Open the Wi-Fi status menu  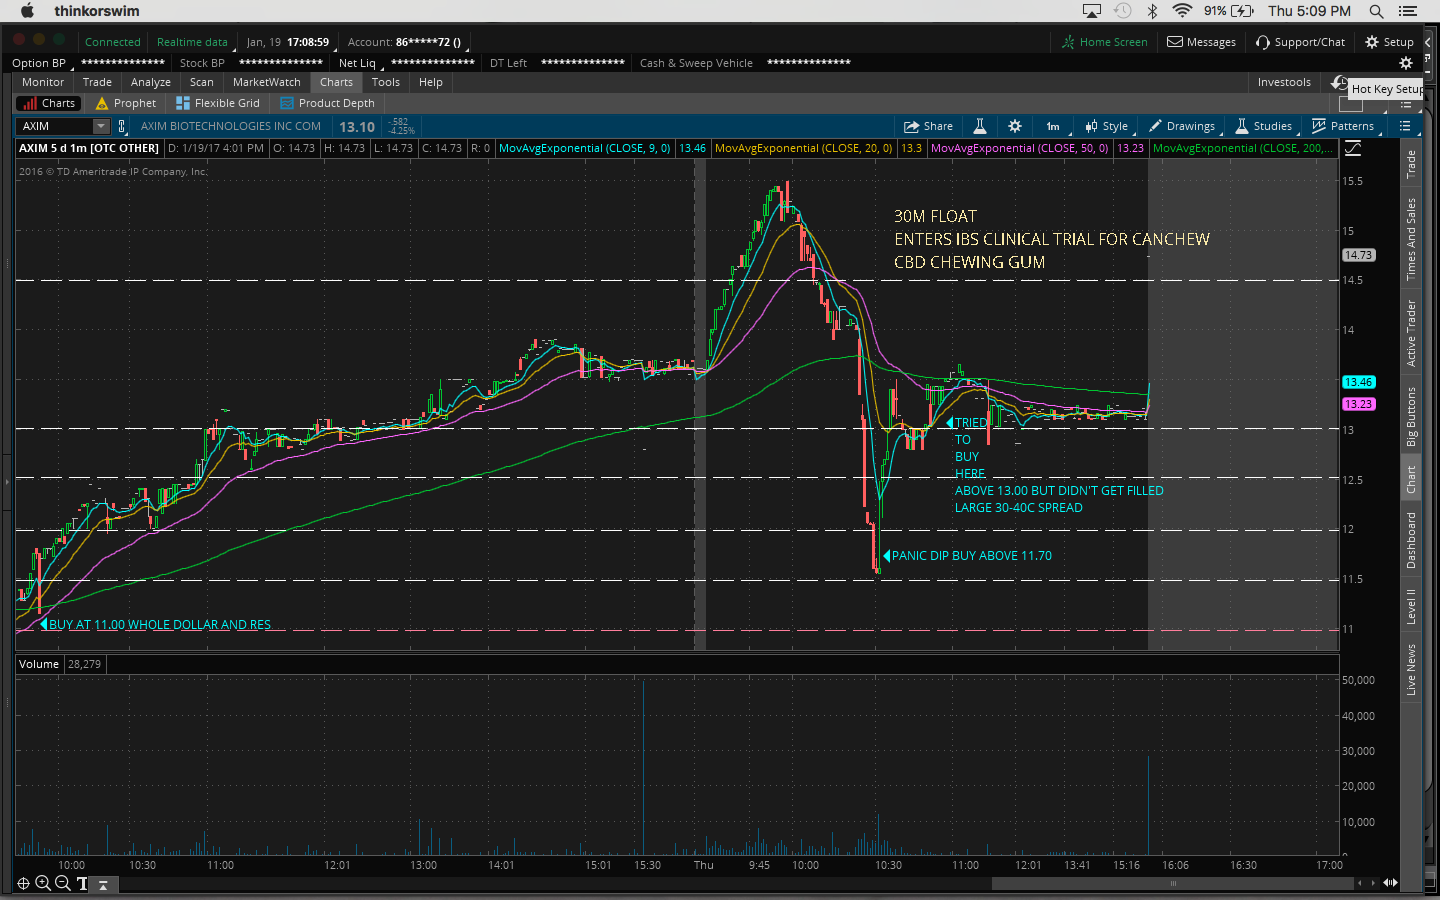1182,11
